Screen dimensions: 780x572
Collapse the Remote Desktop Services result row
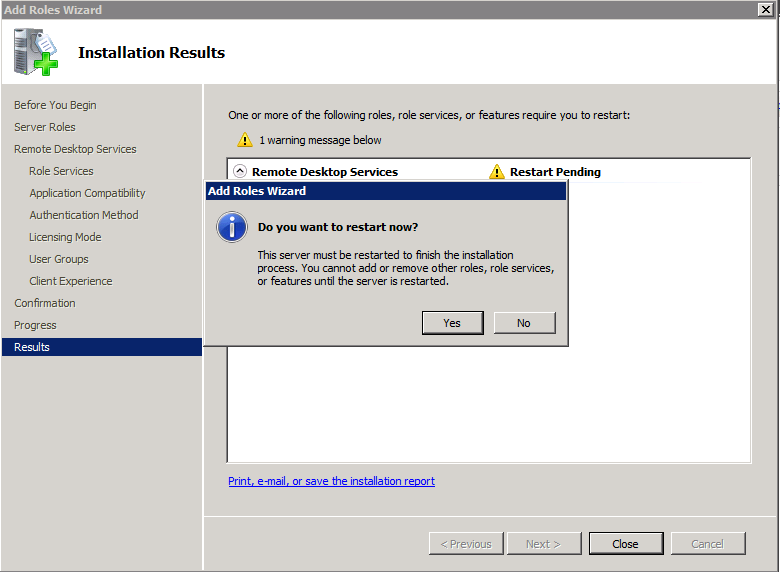(240, 171)
